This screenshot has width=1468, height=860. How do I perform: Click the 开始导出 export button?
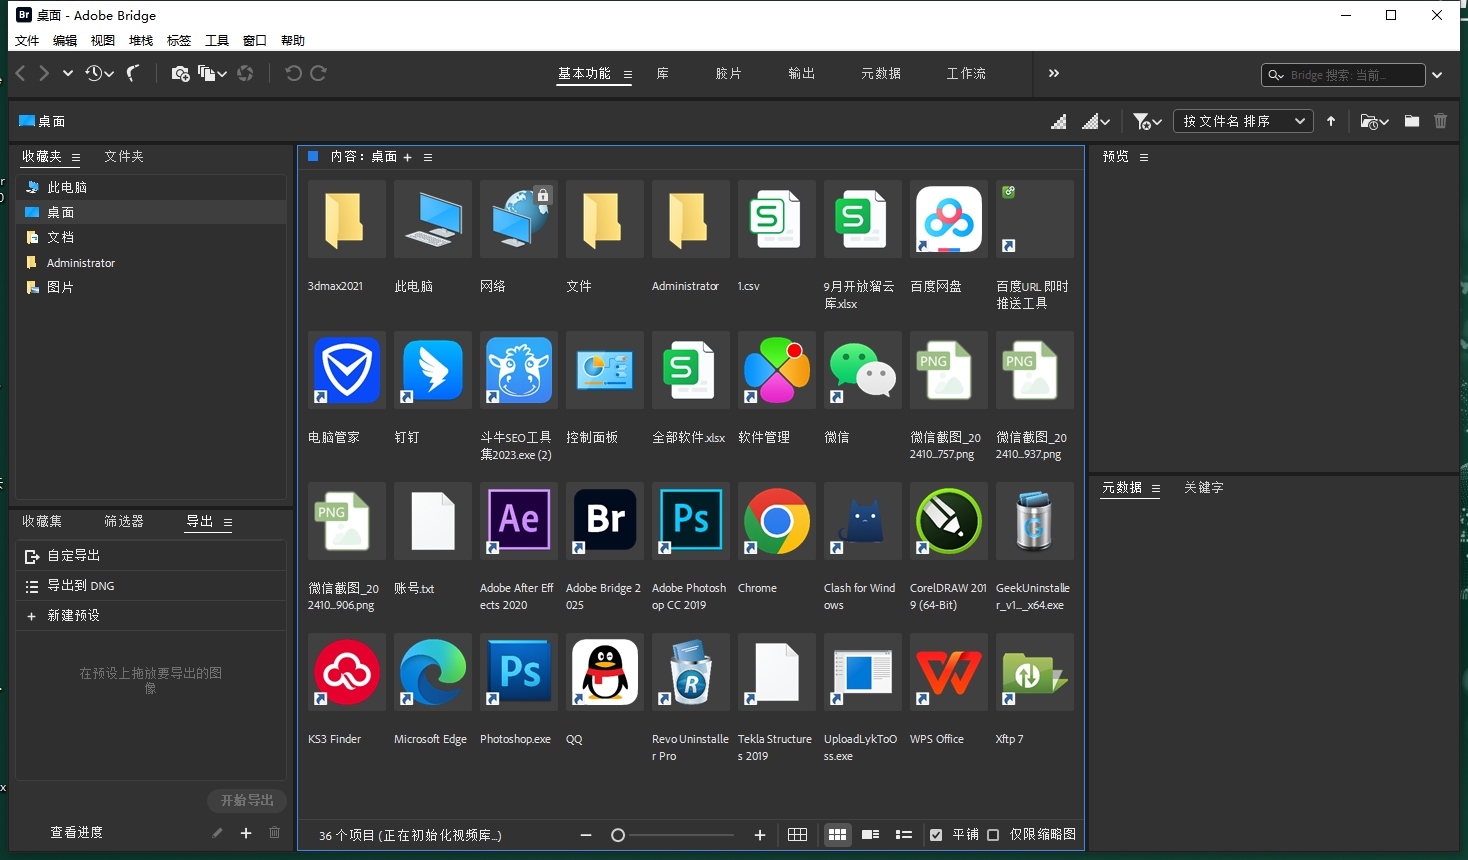click(246, 801)
